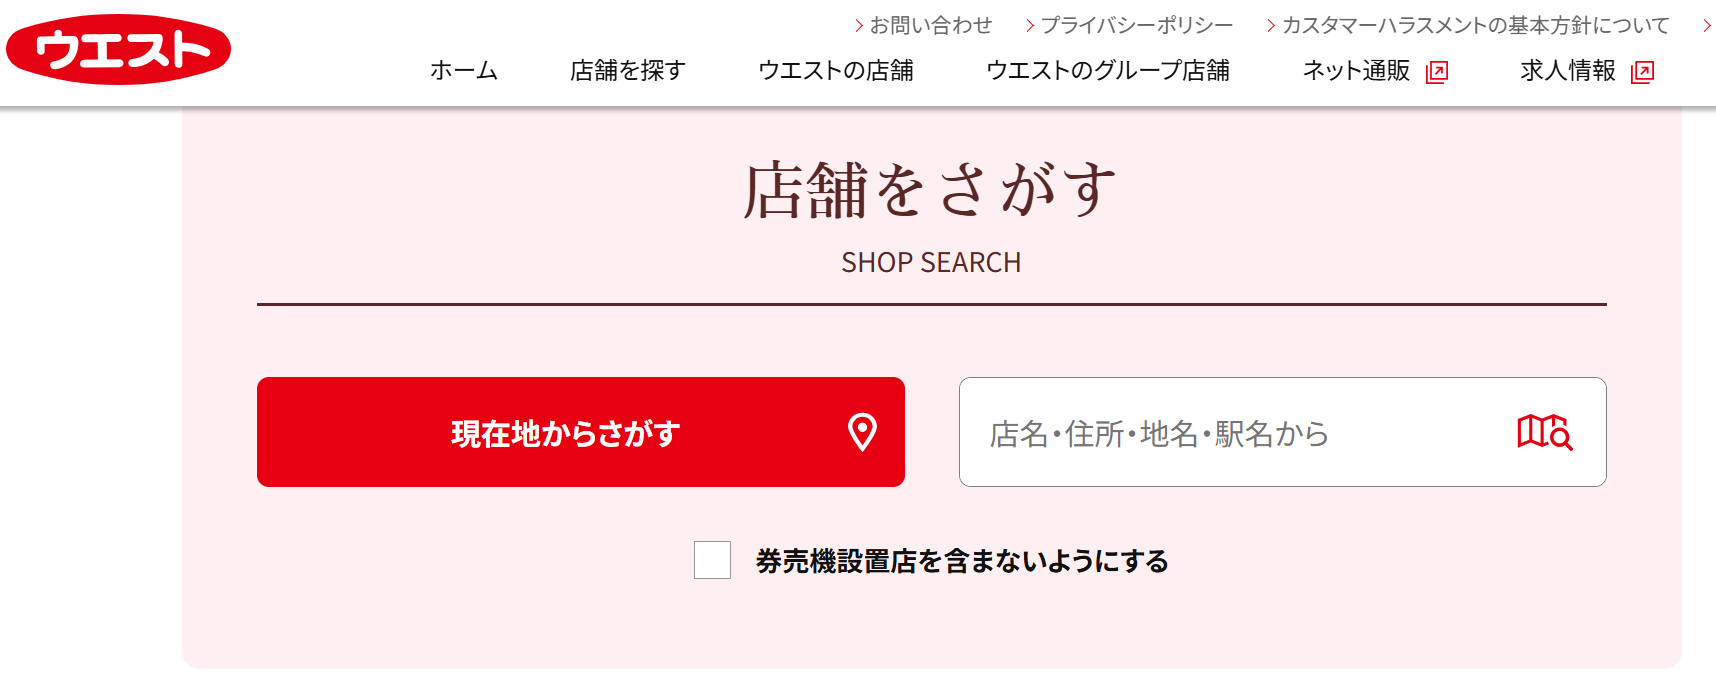
Task: Click external link icon beside 求人情報
Action: tap(1642, 72)
